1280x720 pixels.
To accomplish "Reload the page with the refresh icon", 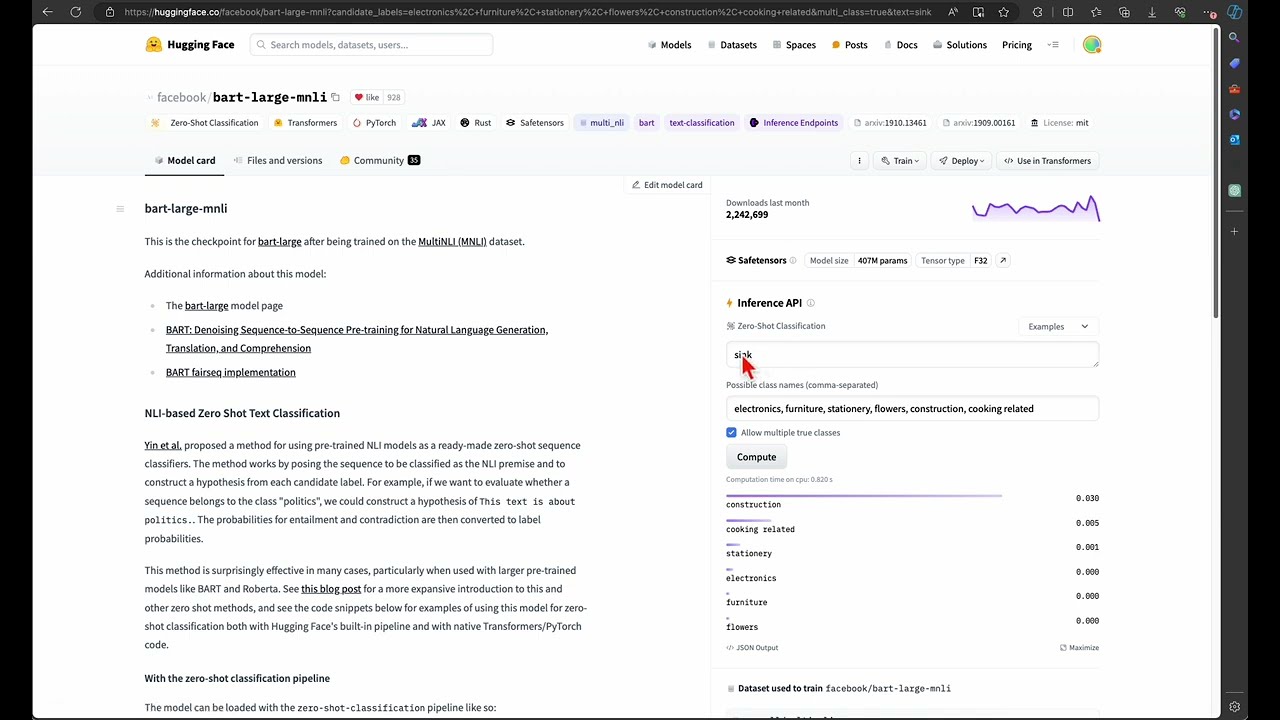I will click(x=76, y=12).
